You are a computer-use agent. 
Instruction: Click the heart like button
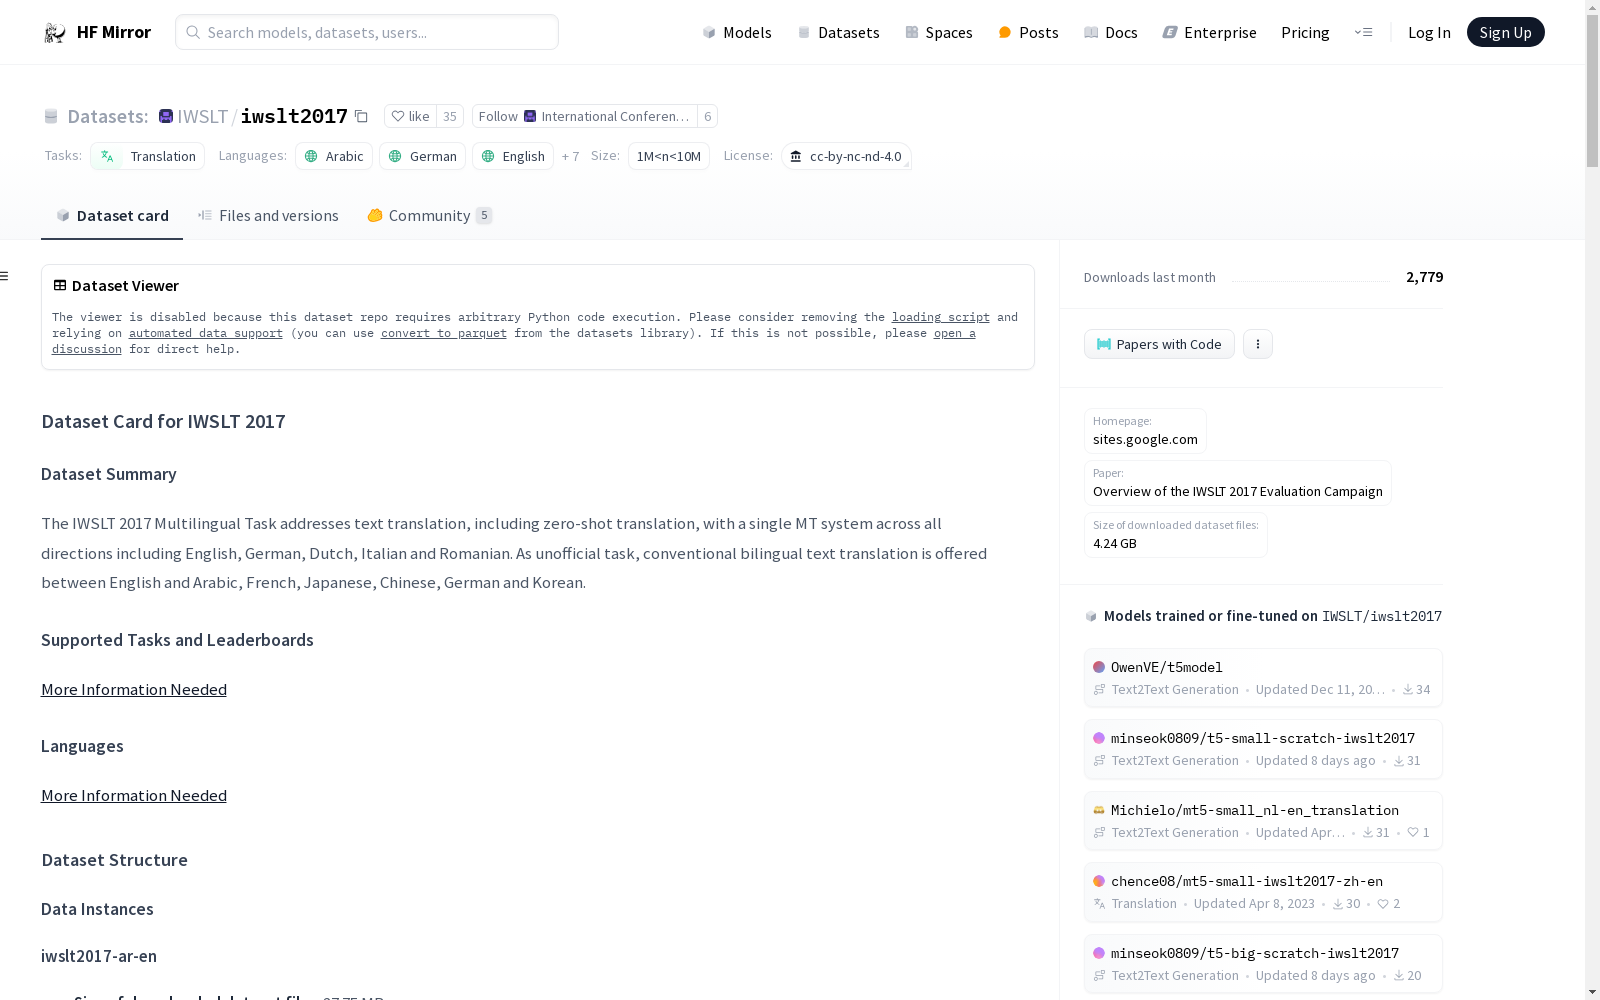click(x=410, y=116)
